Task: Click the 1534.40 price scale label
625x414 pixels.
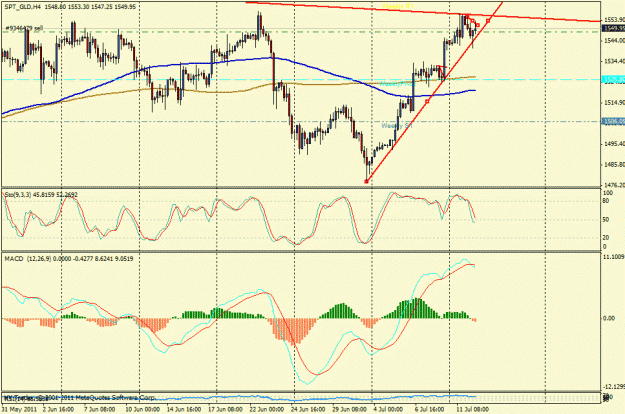Action: click(x=614, y=61)
